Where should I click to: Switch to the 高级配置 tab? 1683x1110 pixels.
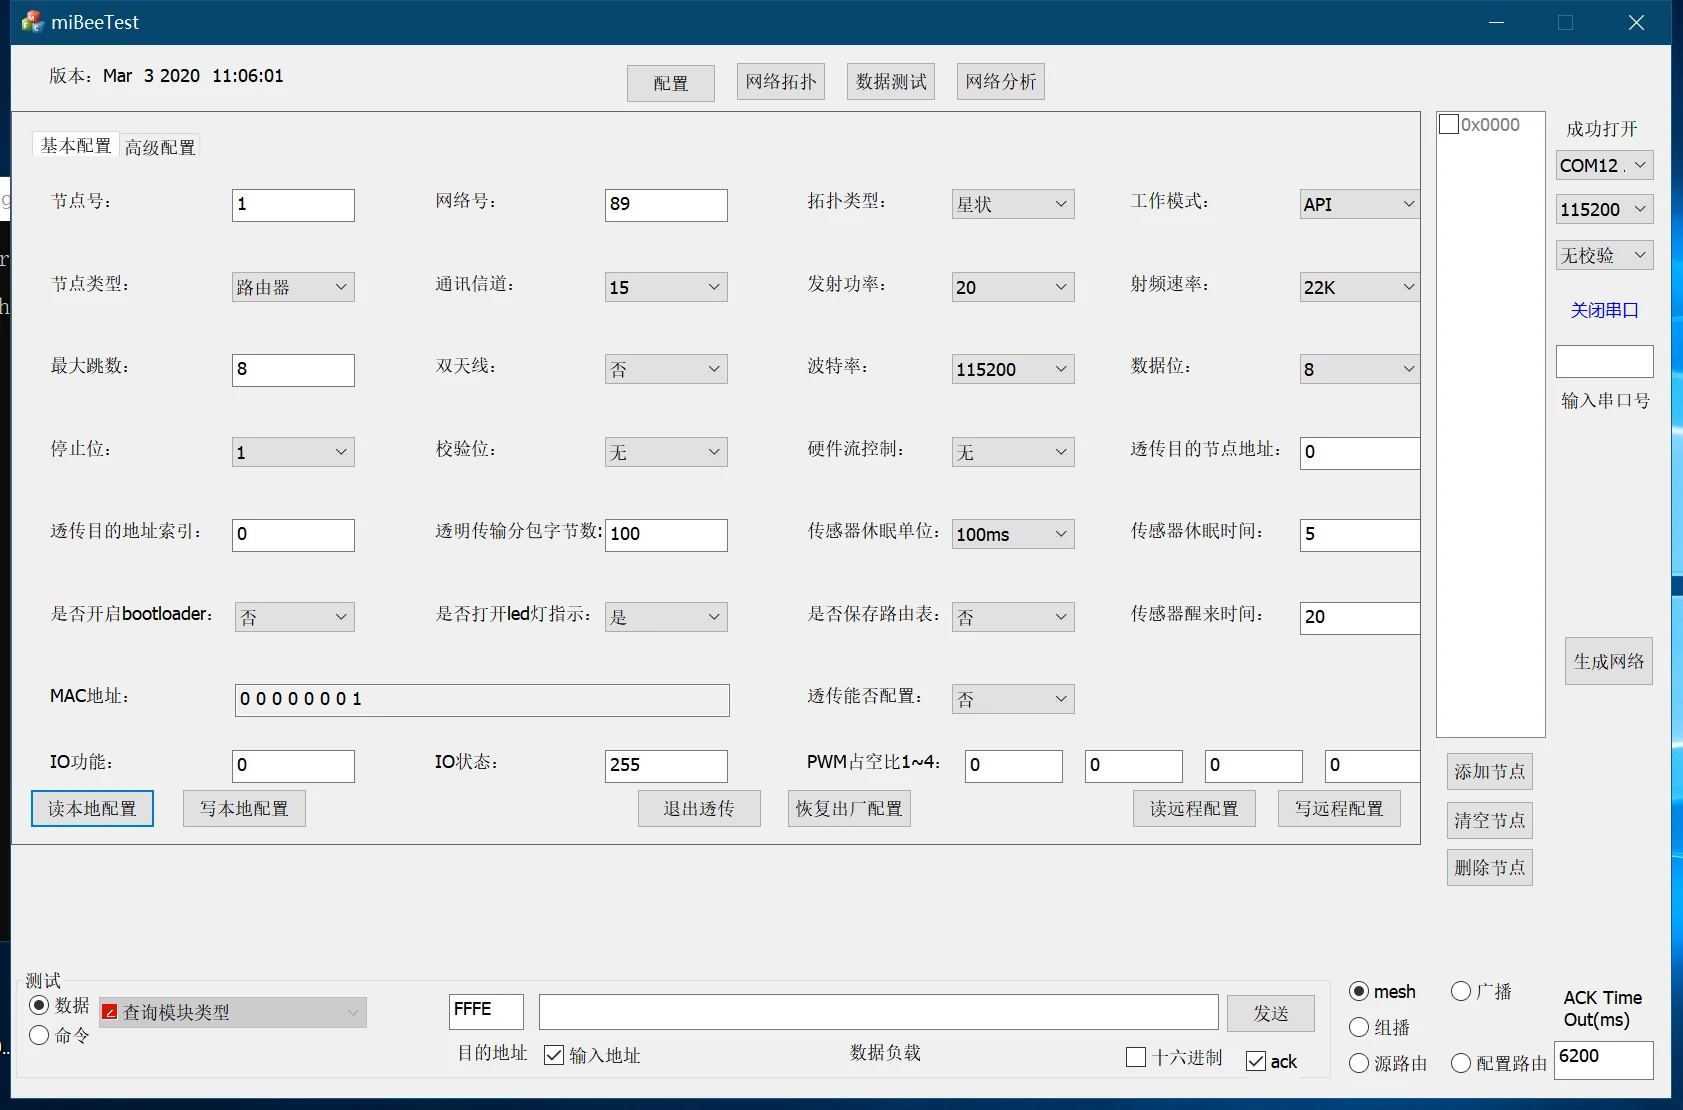click(160, 147)
